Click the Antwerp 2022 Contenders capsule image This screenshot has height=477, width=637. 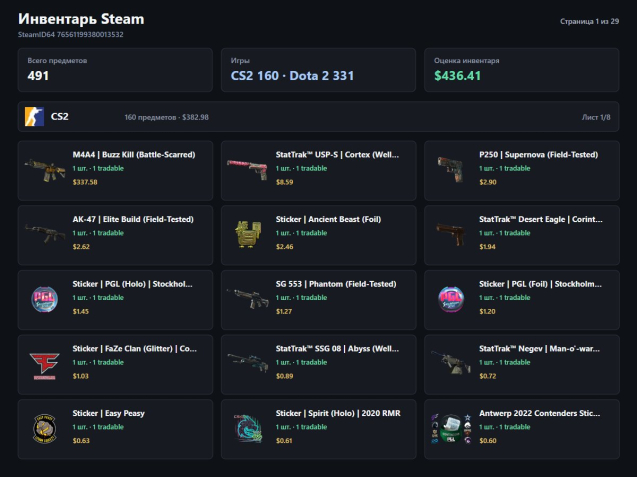pyautogui.click(x=451, y=429)
